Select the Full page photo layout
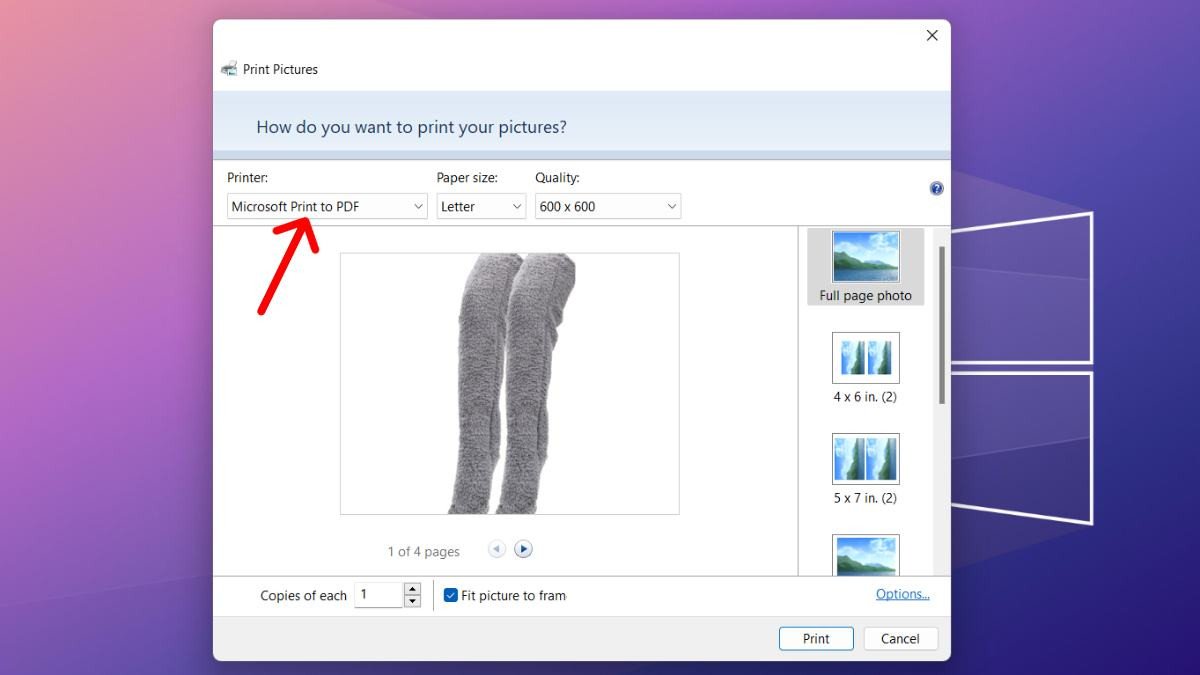The width and height of the screenshot is (1200, 675). 865,266
